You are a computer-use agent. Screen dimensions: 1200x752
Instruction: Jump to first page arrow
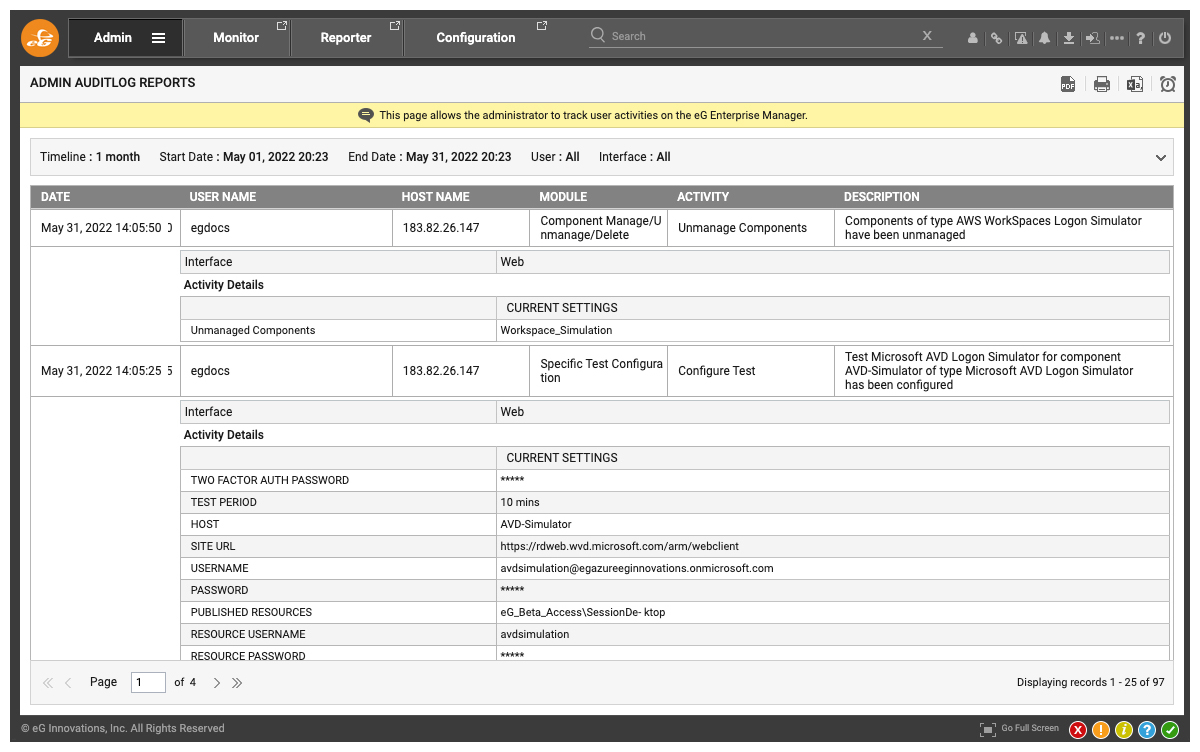pyautogui.click(x=48, y=683)
